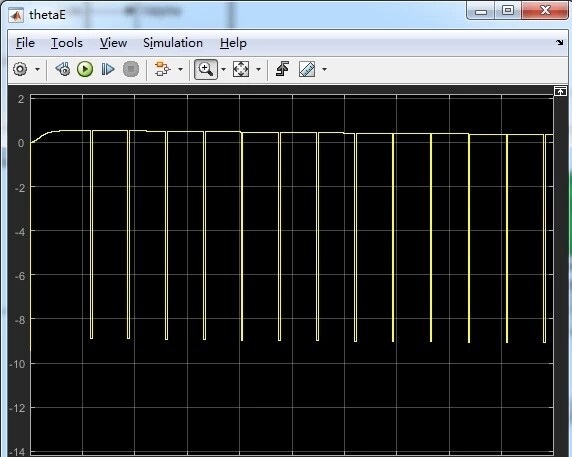Viewport: 572px width, 457px height.
Task: Open the Tools menu
Action: 67,43
